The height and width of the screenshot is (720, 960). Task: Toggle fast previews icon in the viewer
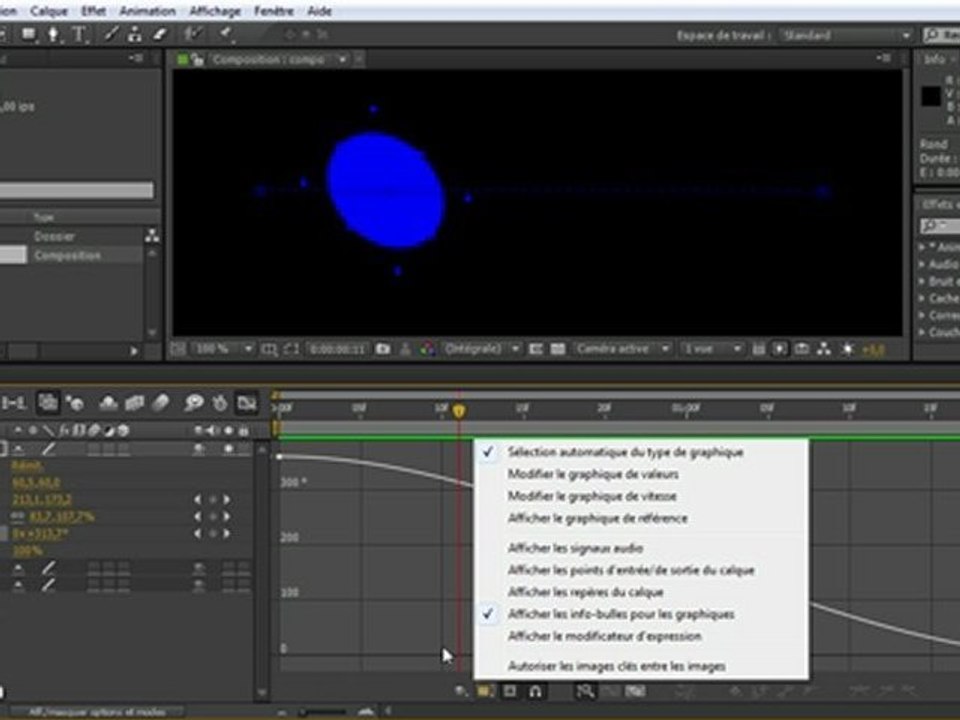pos(779,349)
